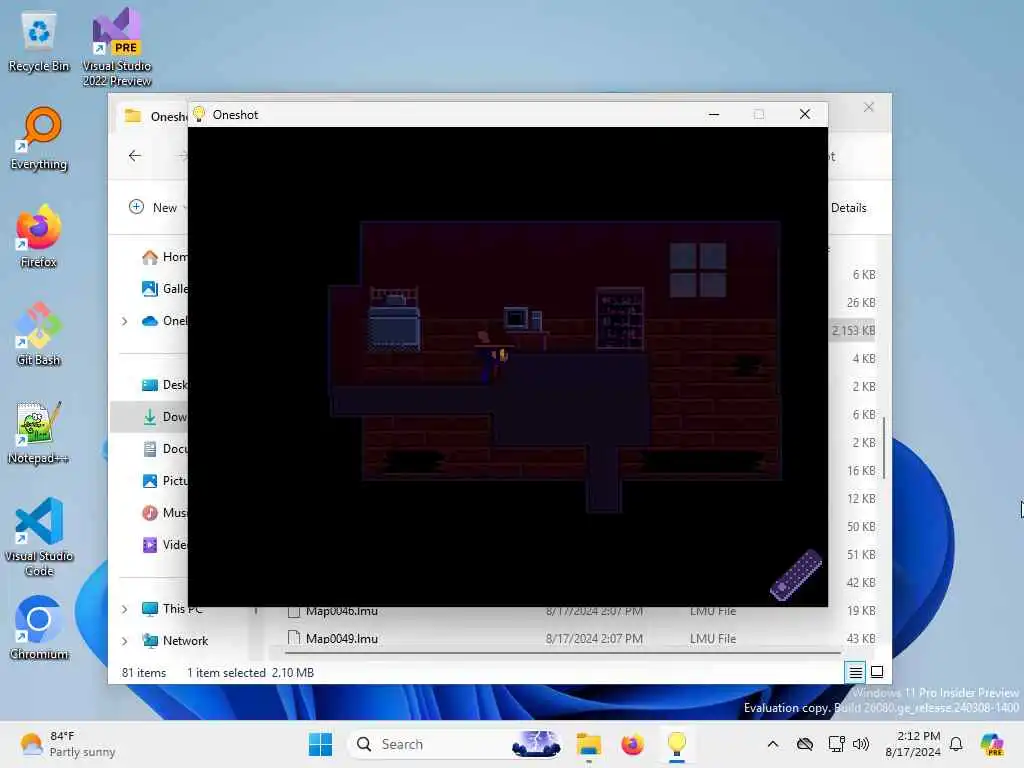Click the Explorer horizontal scrollbar
The height and width of the screenshot is (768, 1024).
tap(563, 652)
